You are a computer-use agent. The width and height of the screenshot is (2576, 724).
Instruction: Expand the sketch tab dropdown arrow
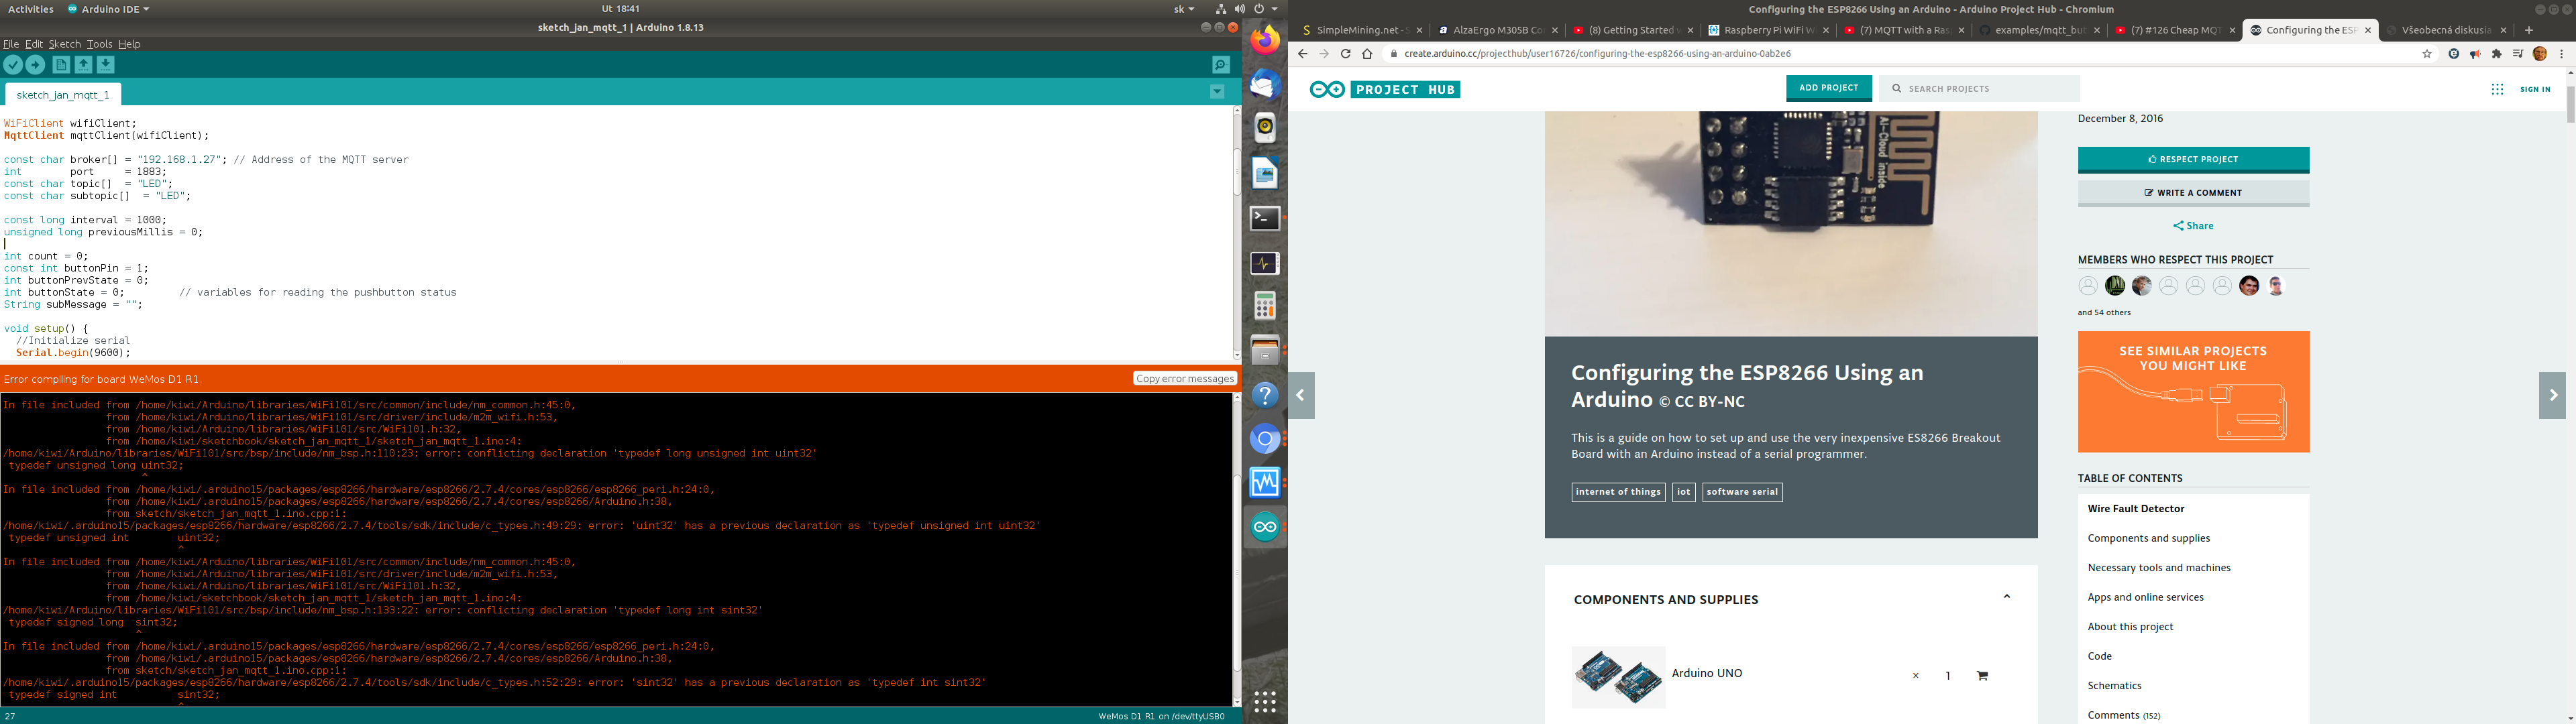[1217, 92]
